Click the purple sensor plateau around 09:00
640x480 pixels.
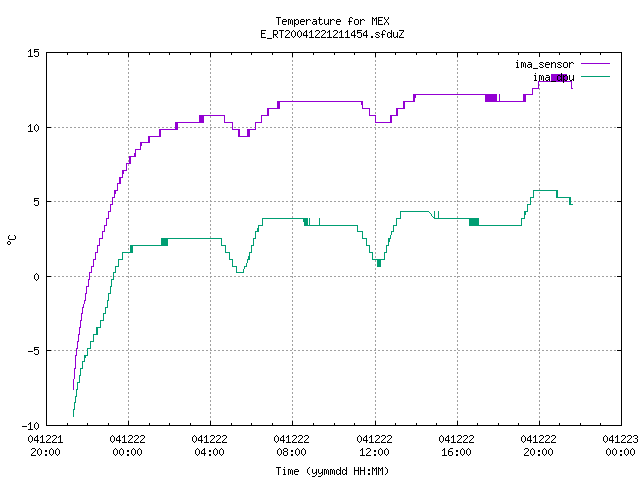tap(320, 101)
